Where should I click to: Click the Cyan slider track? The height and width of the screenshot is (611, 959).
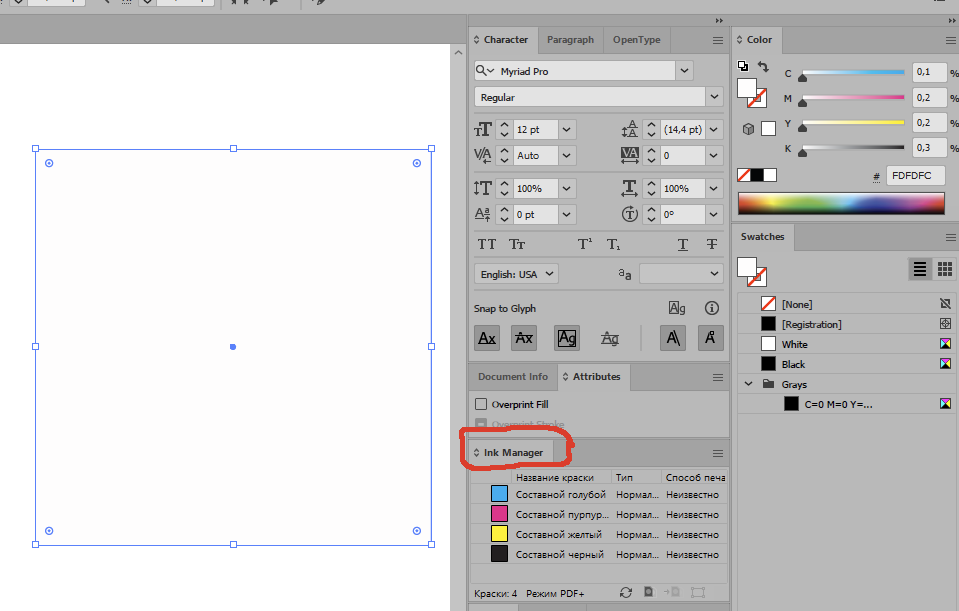853,72
